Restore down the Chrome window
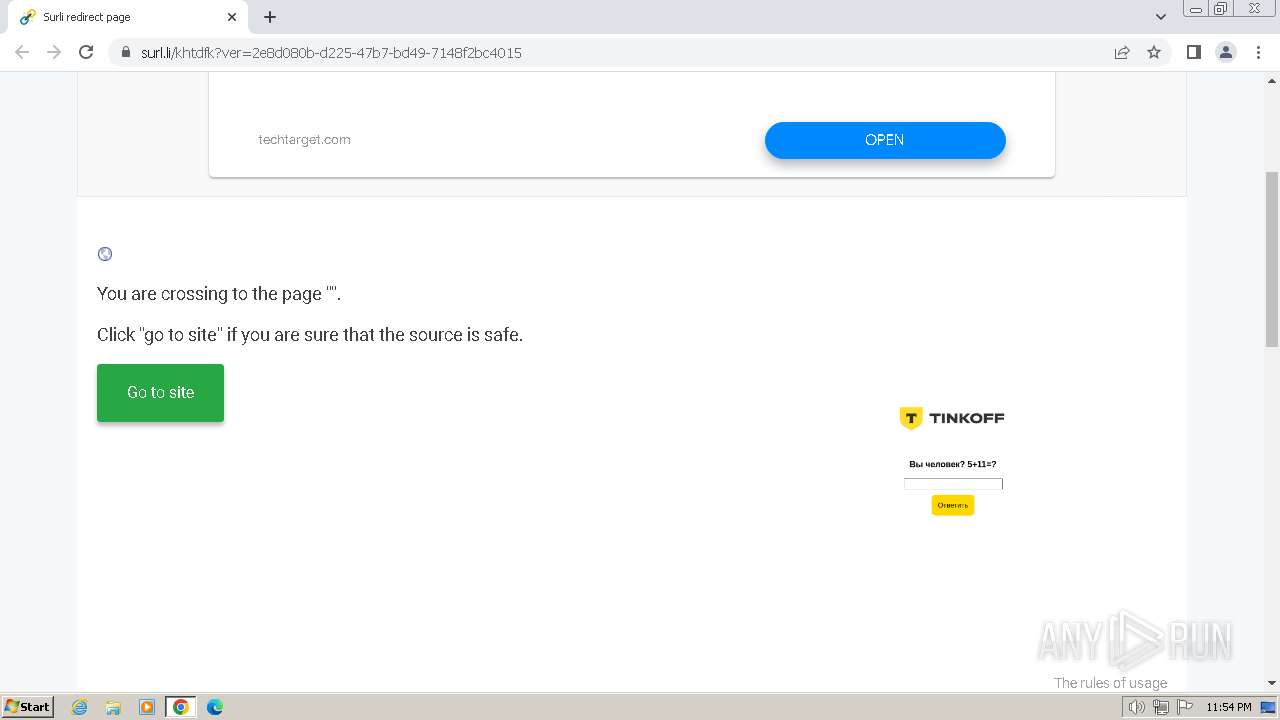This screenshot has width=1280, height=720. click(x=1220, y=9)
